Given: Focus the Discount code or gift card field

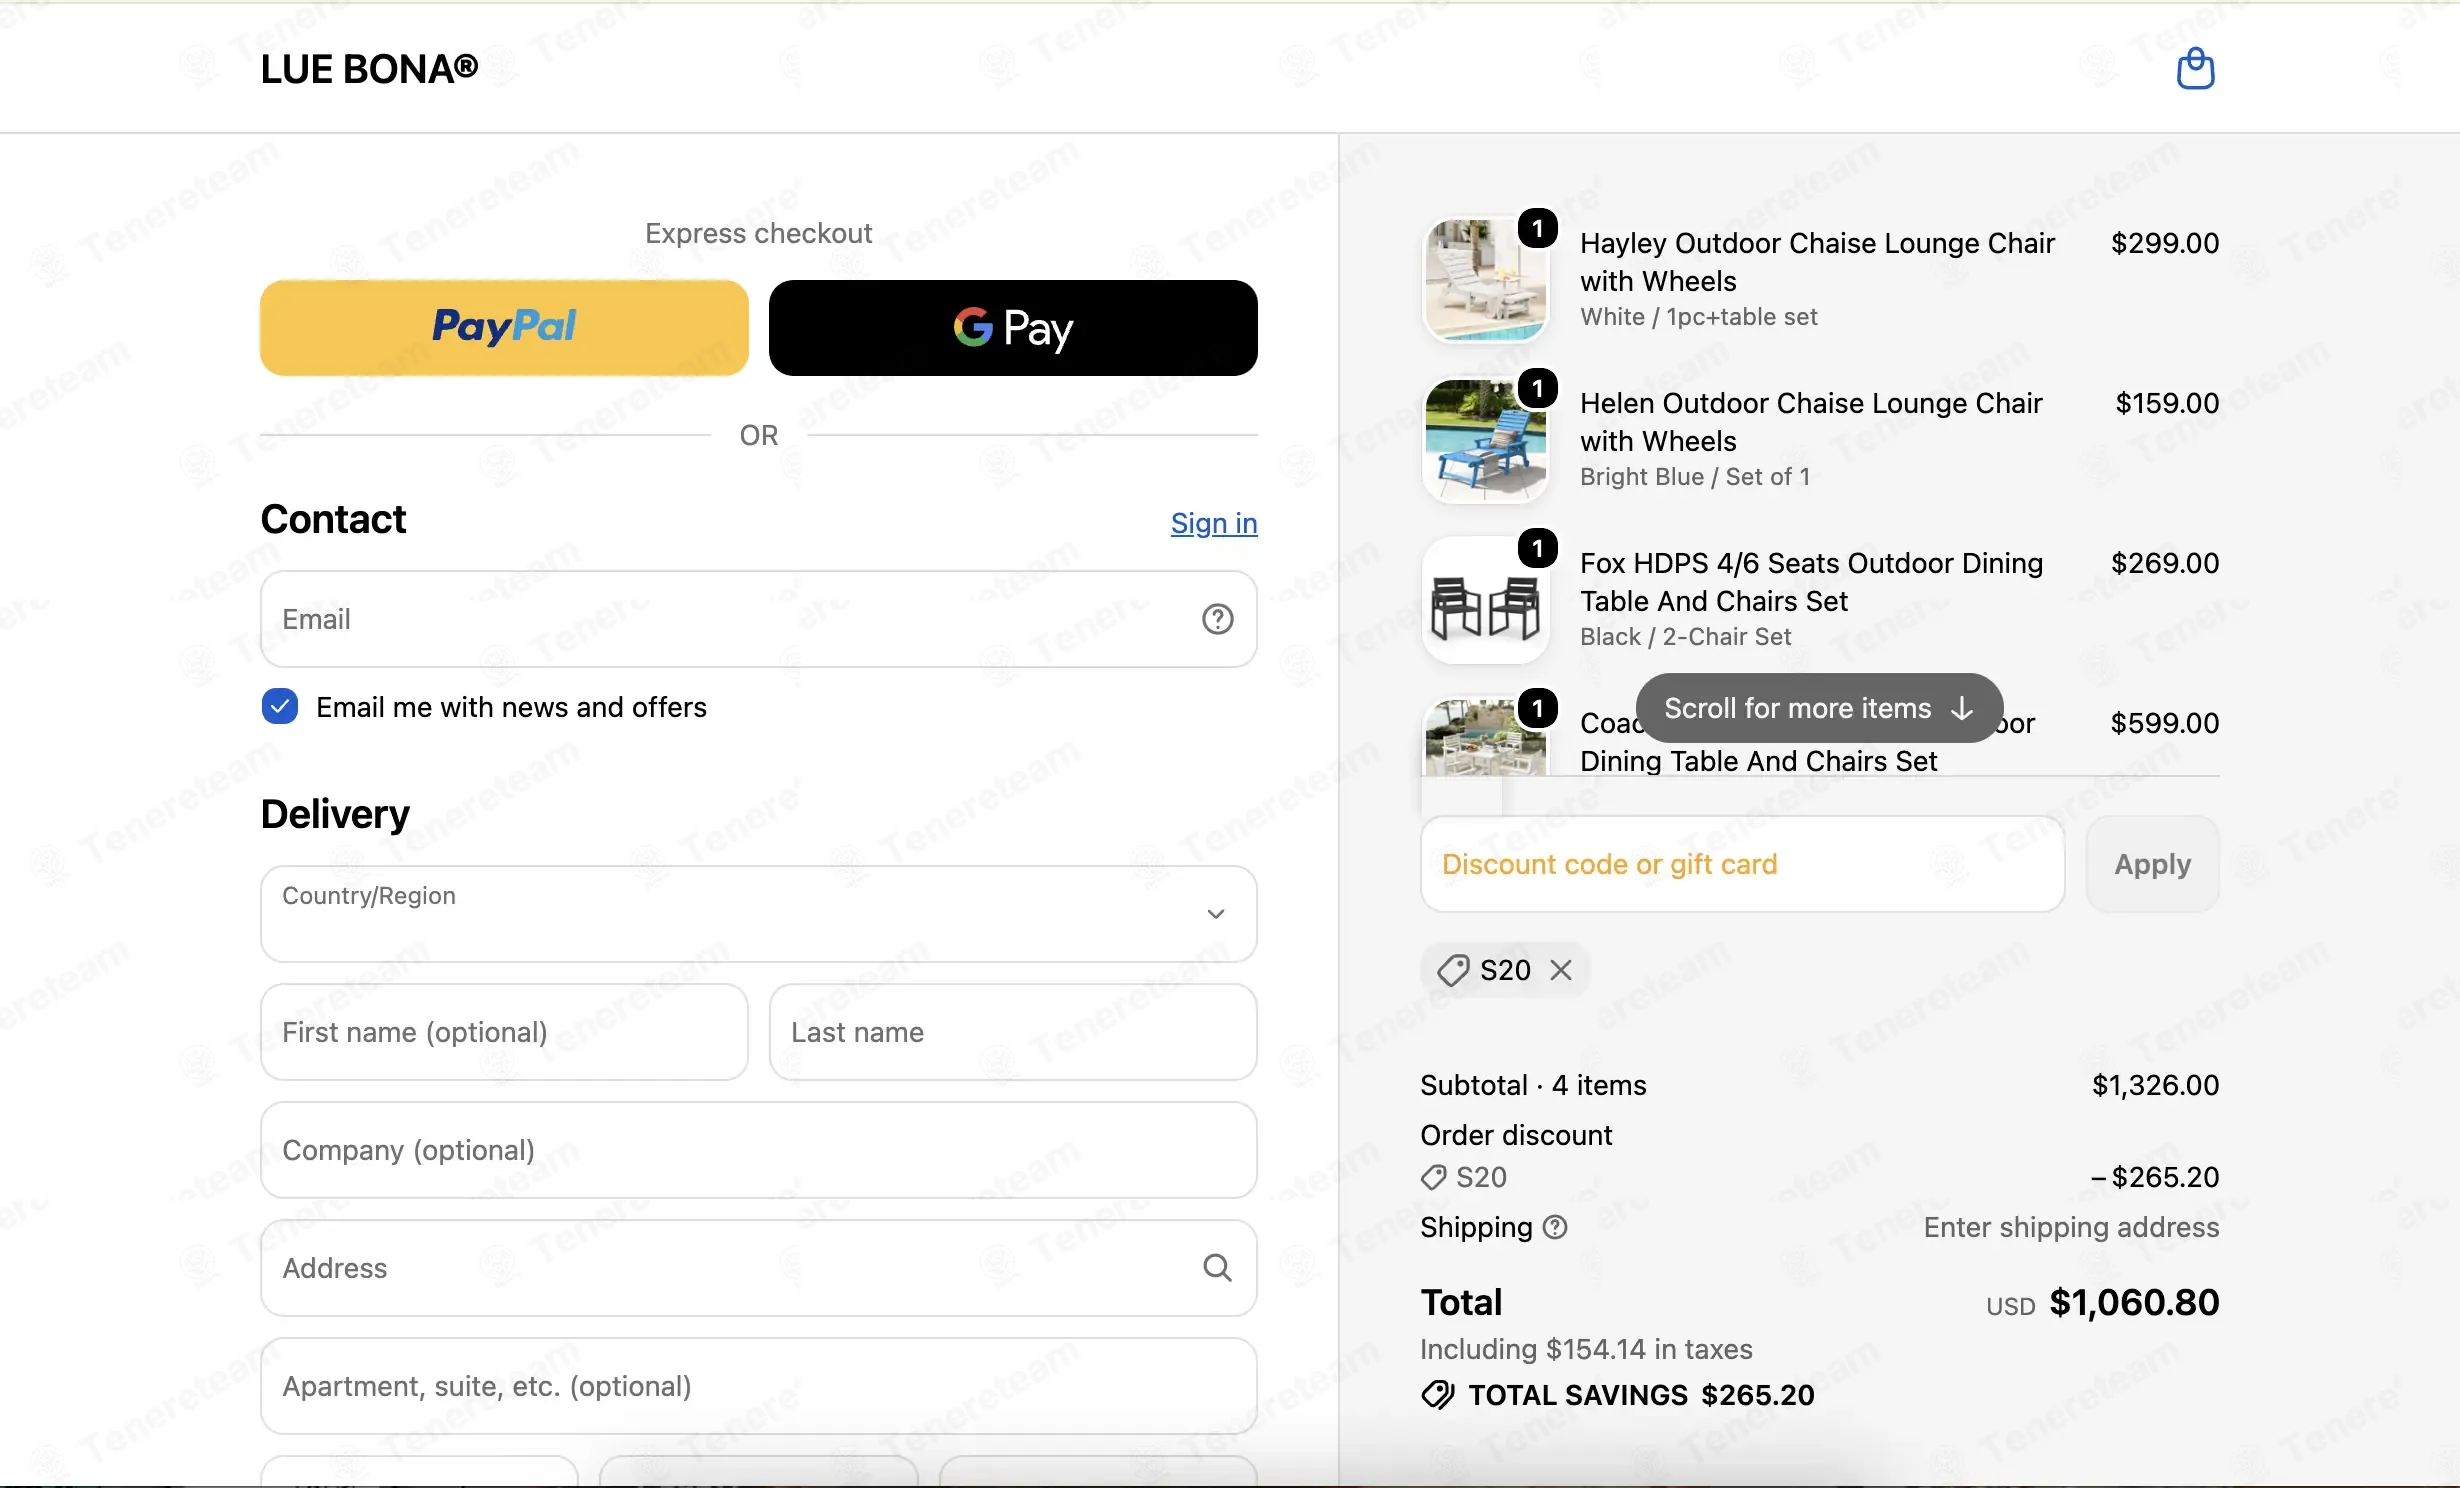Looking at the screenshot, I should (1742, 863).
